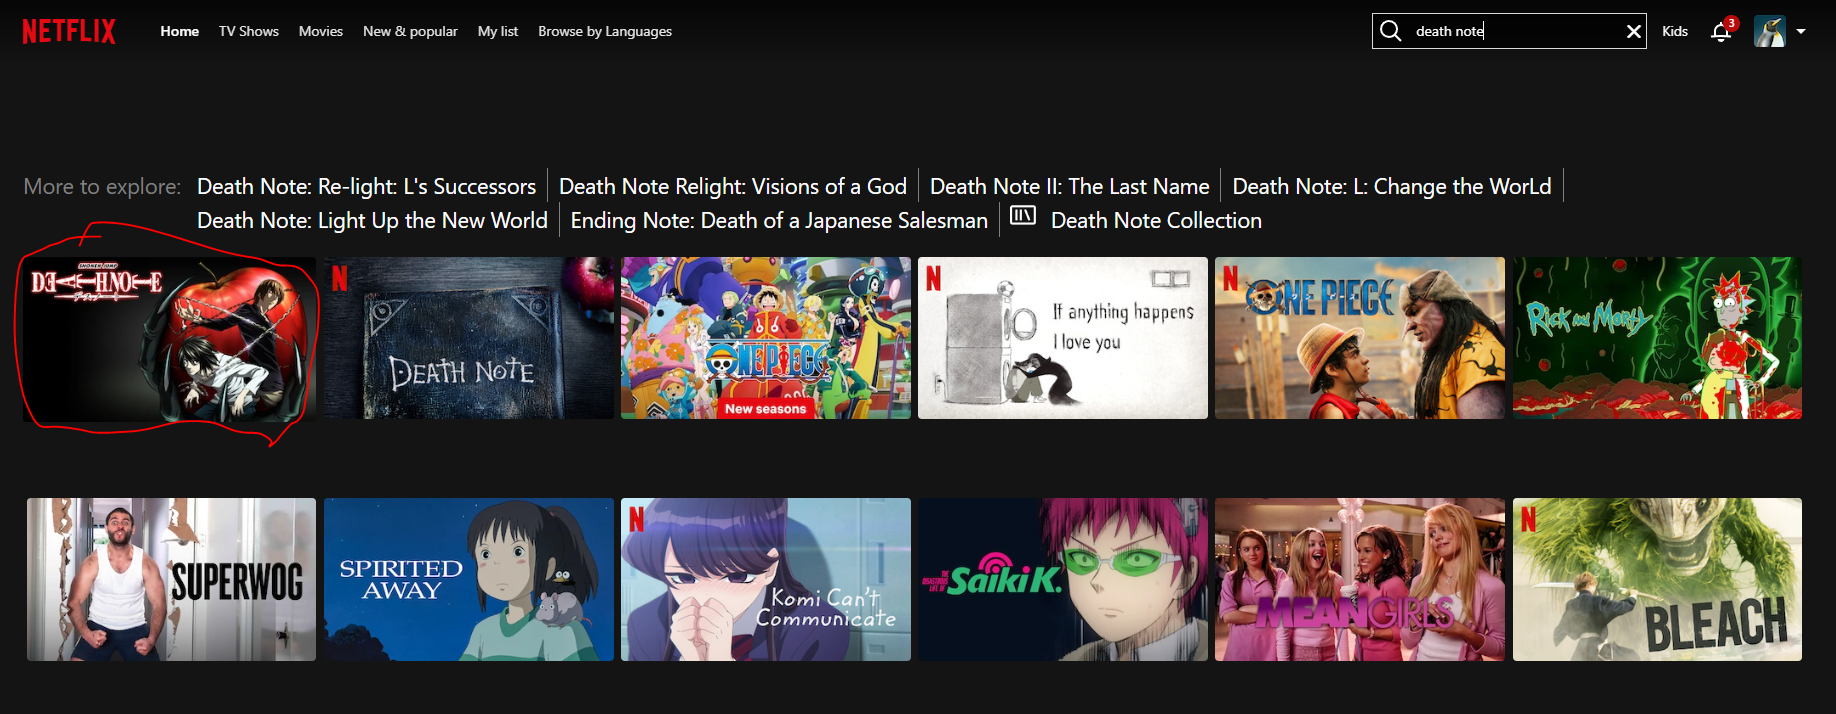1836x714 pixels.
Task: Open Death Note II: The Last Name
Action: (x=1070, y=187)
